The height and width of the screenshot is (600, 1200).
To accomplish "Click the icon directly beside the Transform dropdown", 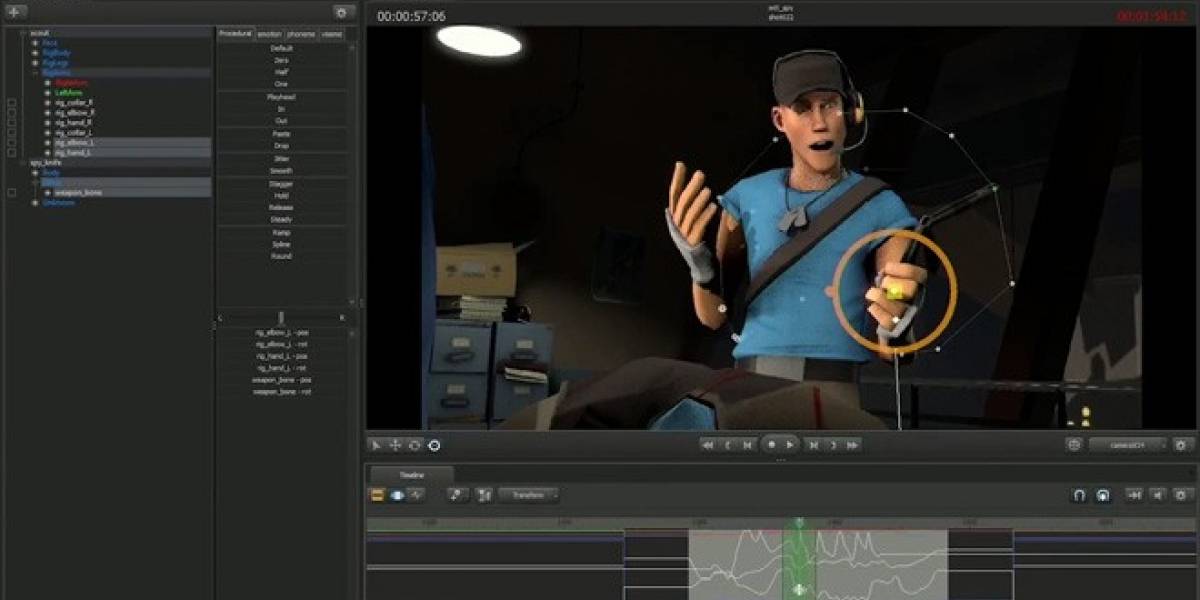I will 484,494.
